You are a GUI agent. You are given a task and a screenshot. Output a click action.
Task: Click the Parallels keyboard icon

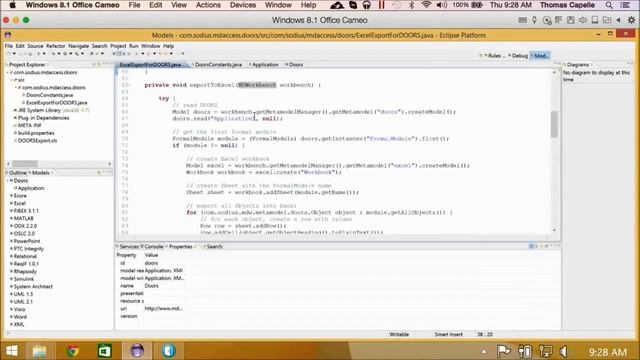(522, 20)
